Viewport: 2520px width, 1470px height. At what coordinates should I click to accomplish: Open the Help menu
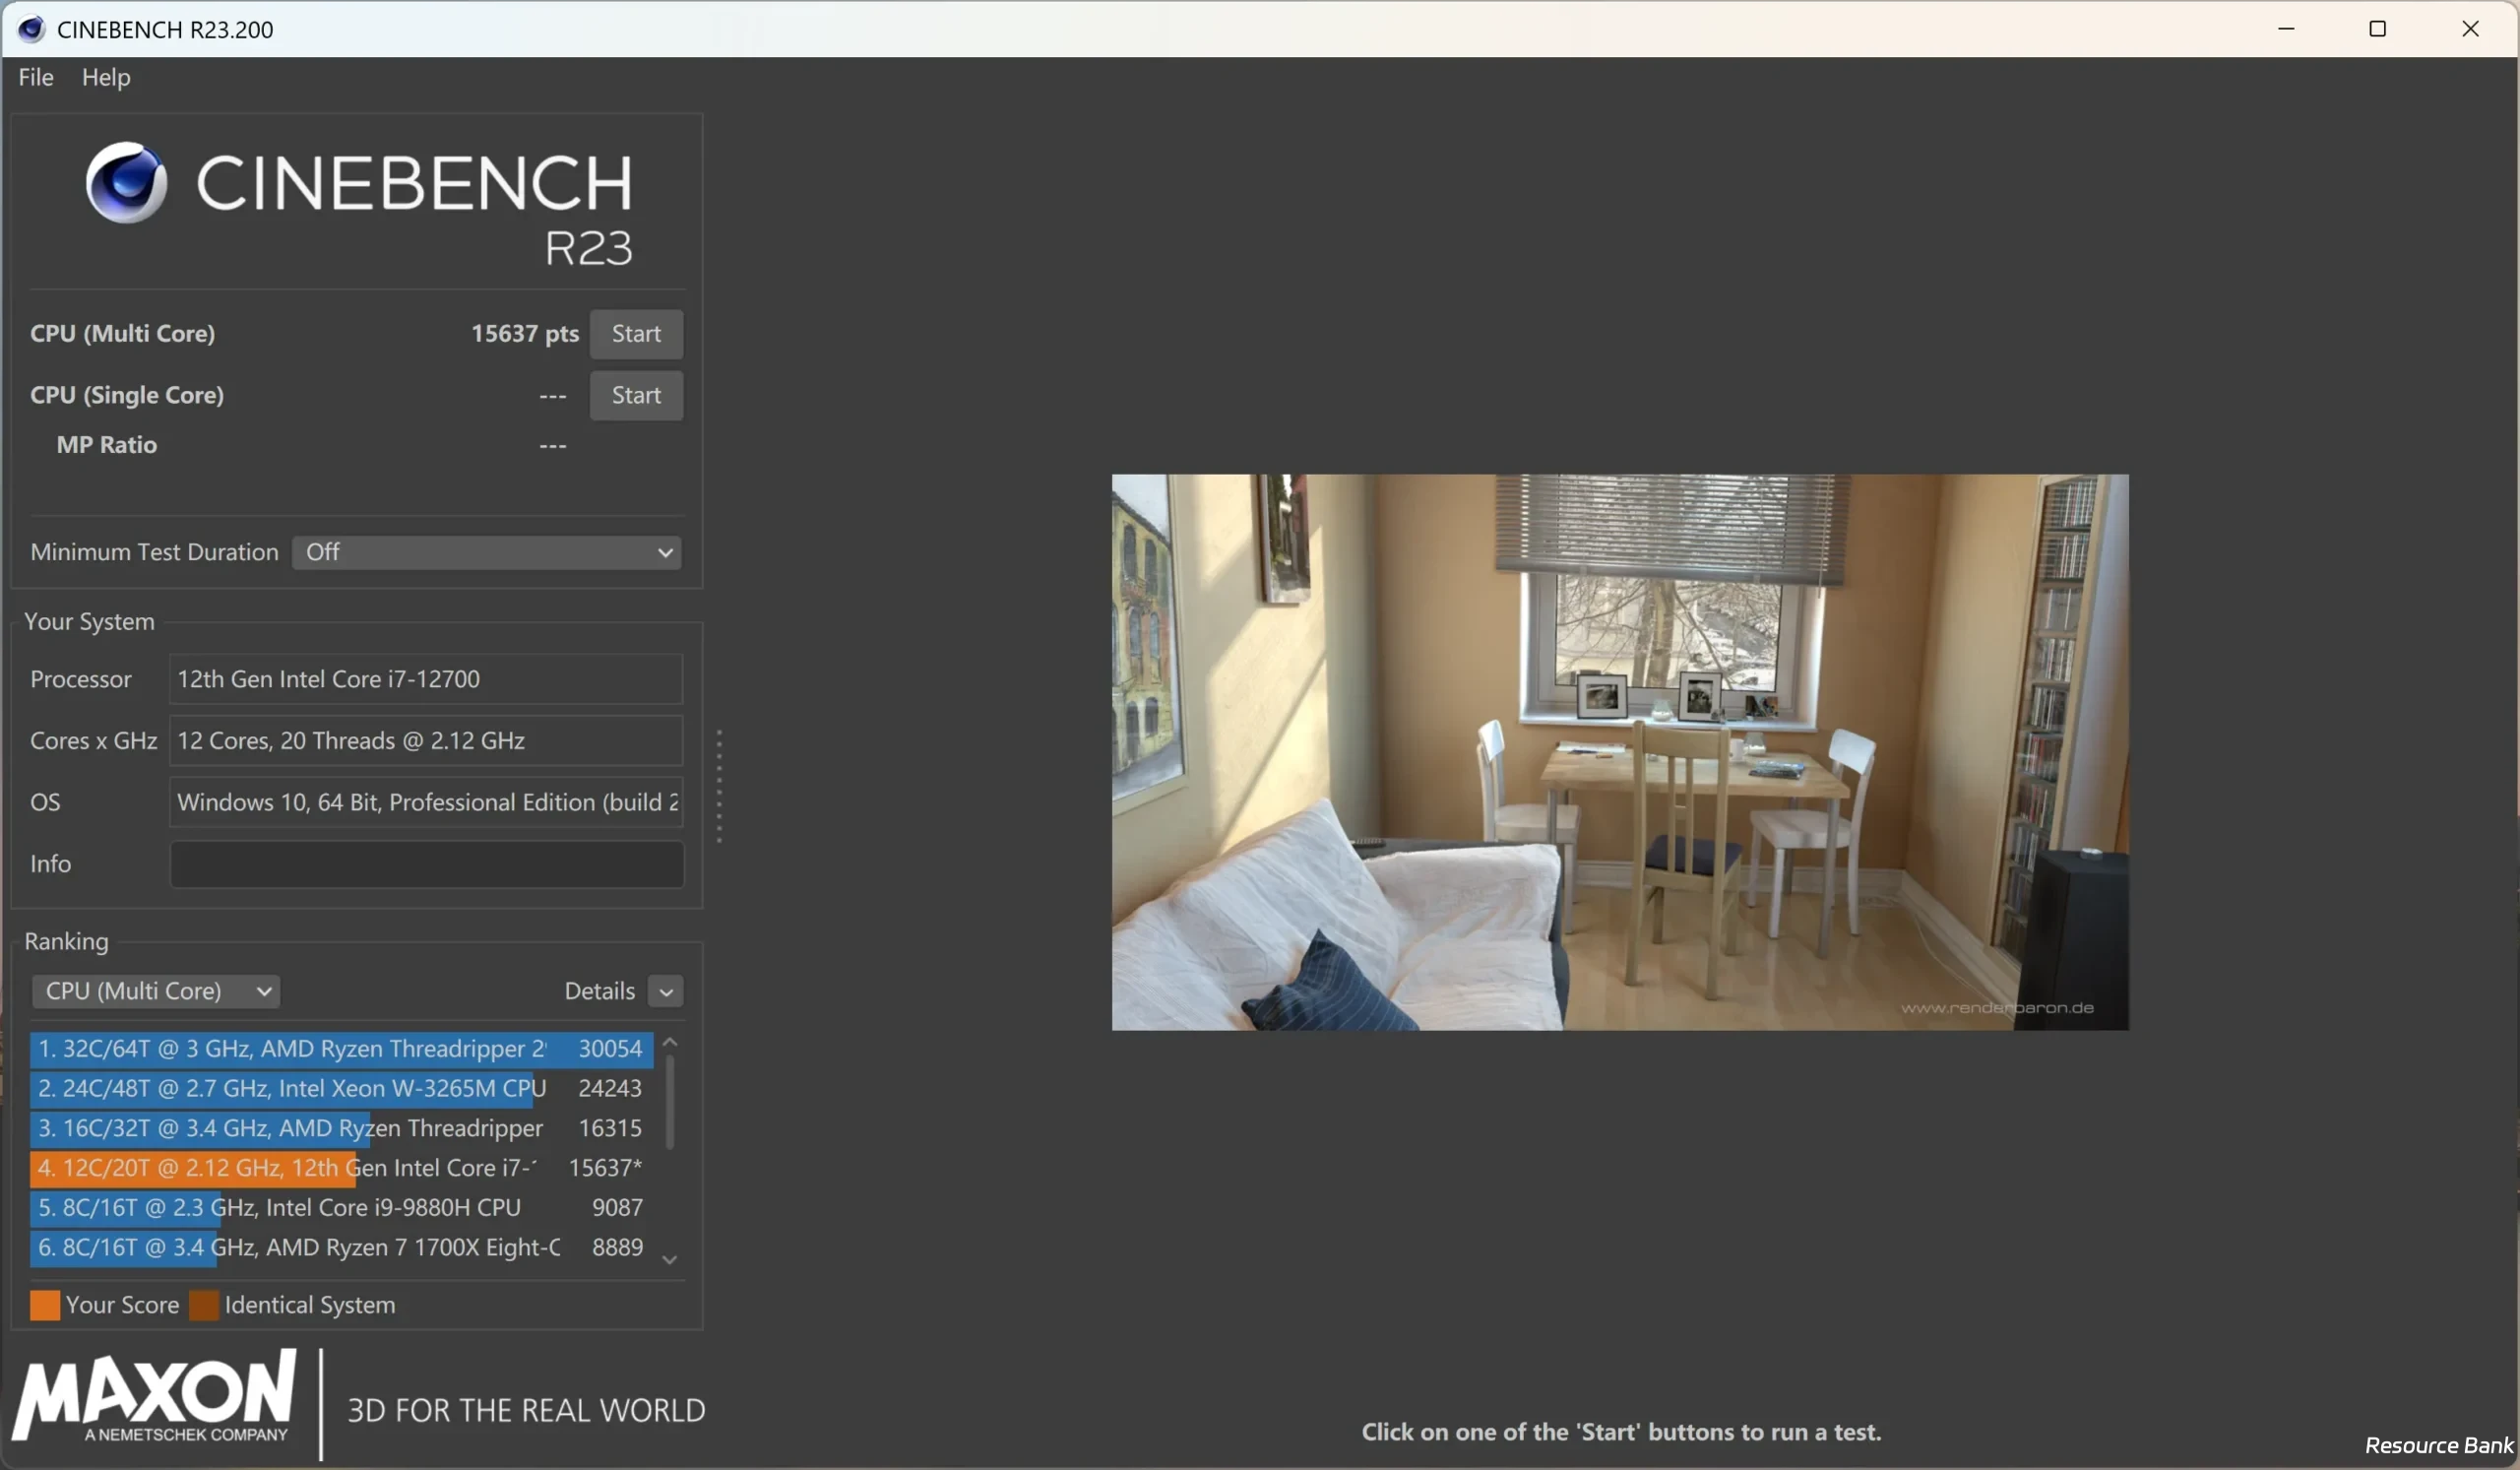106,77
